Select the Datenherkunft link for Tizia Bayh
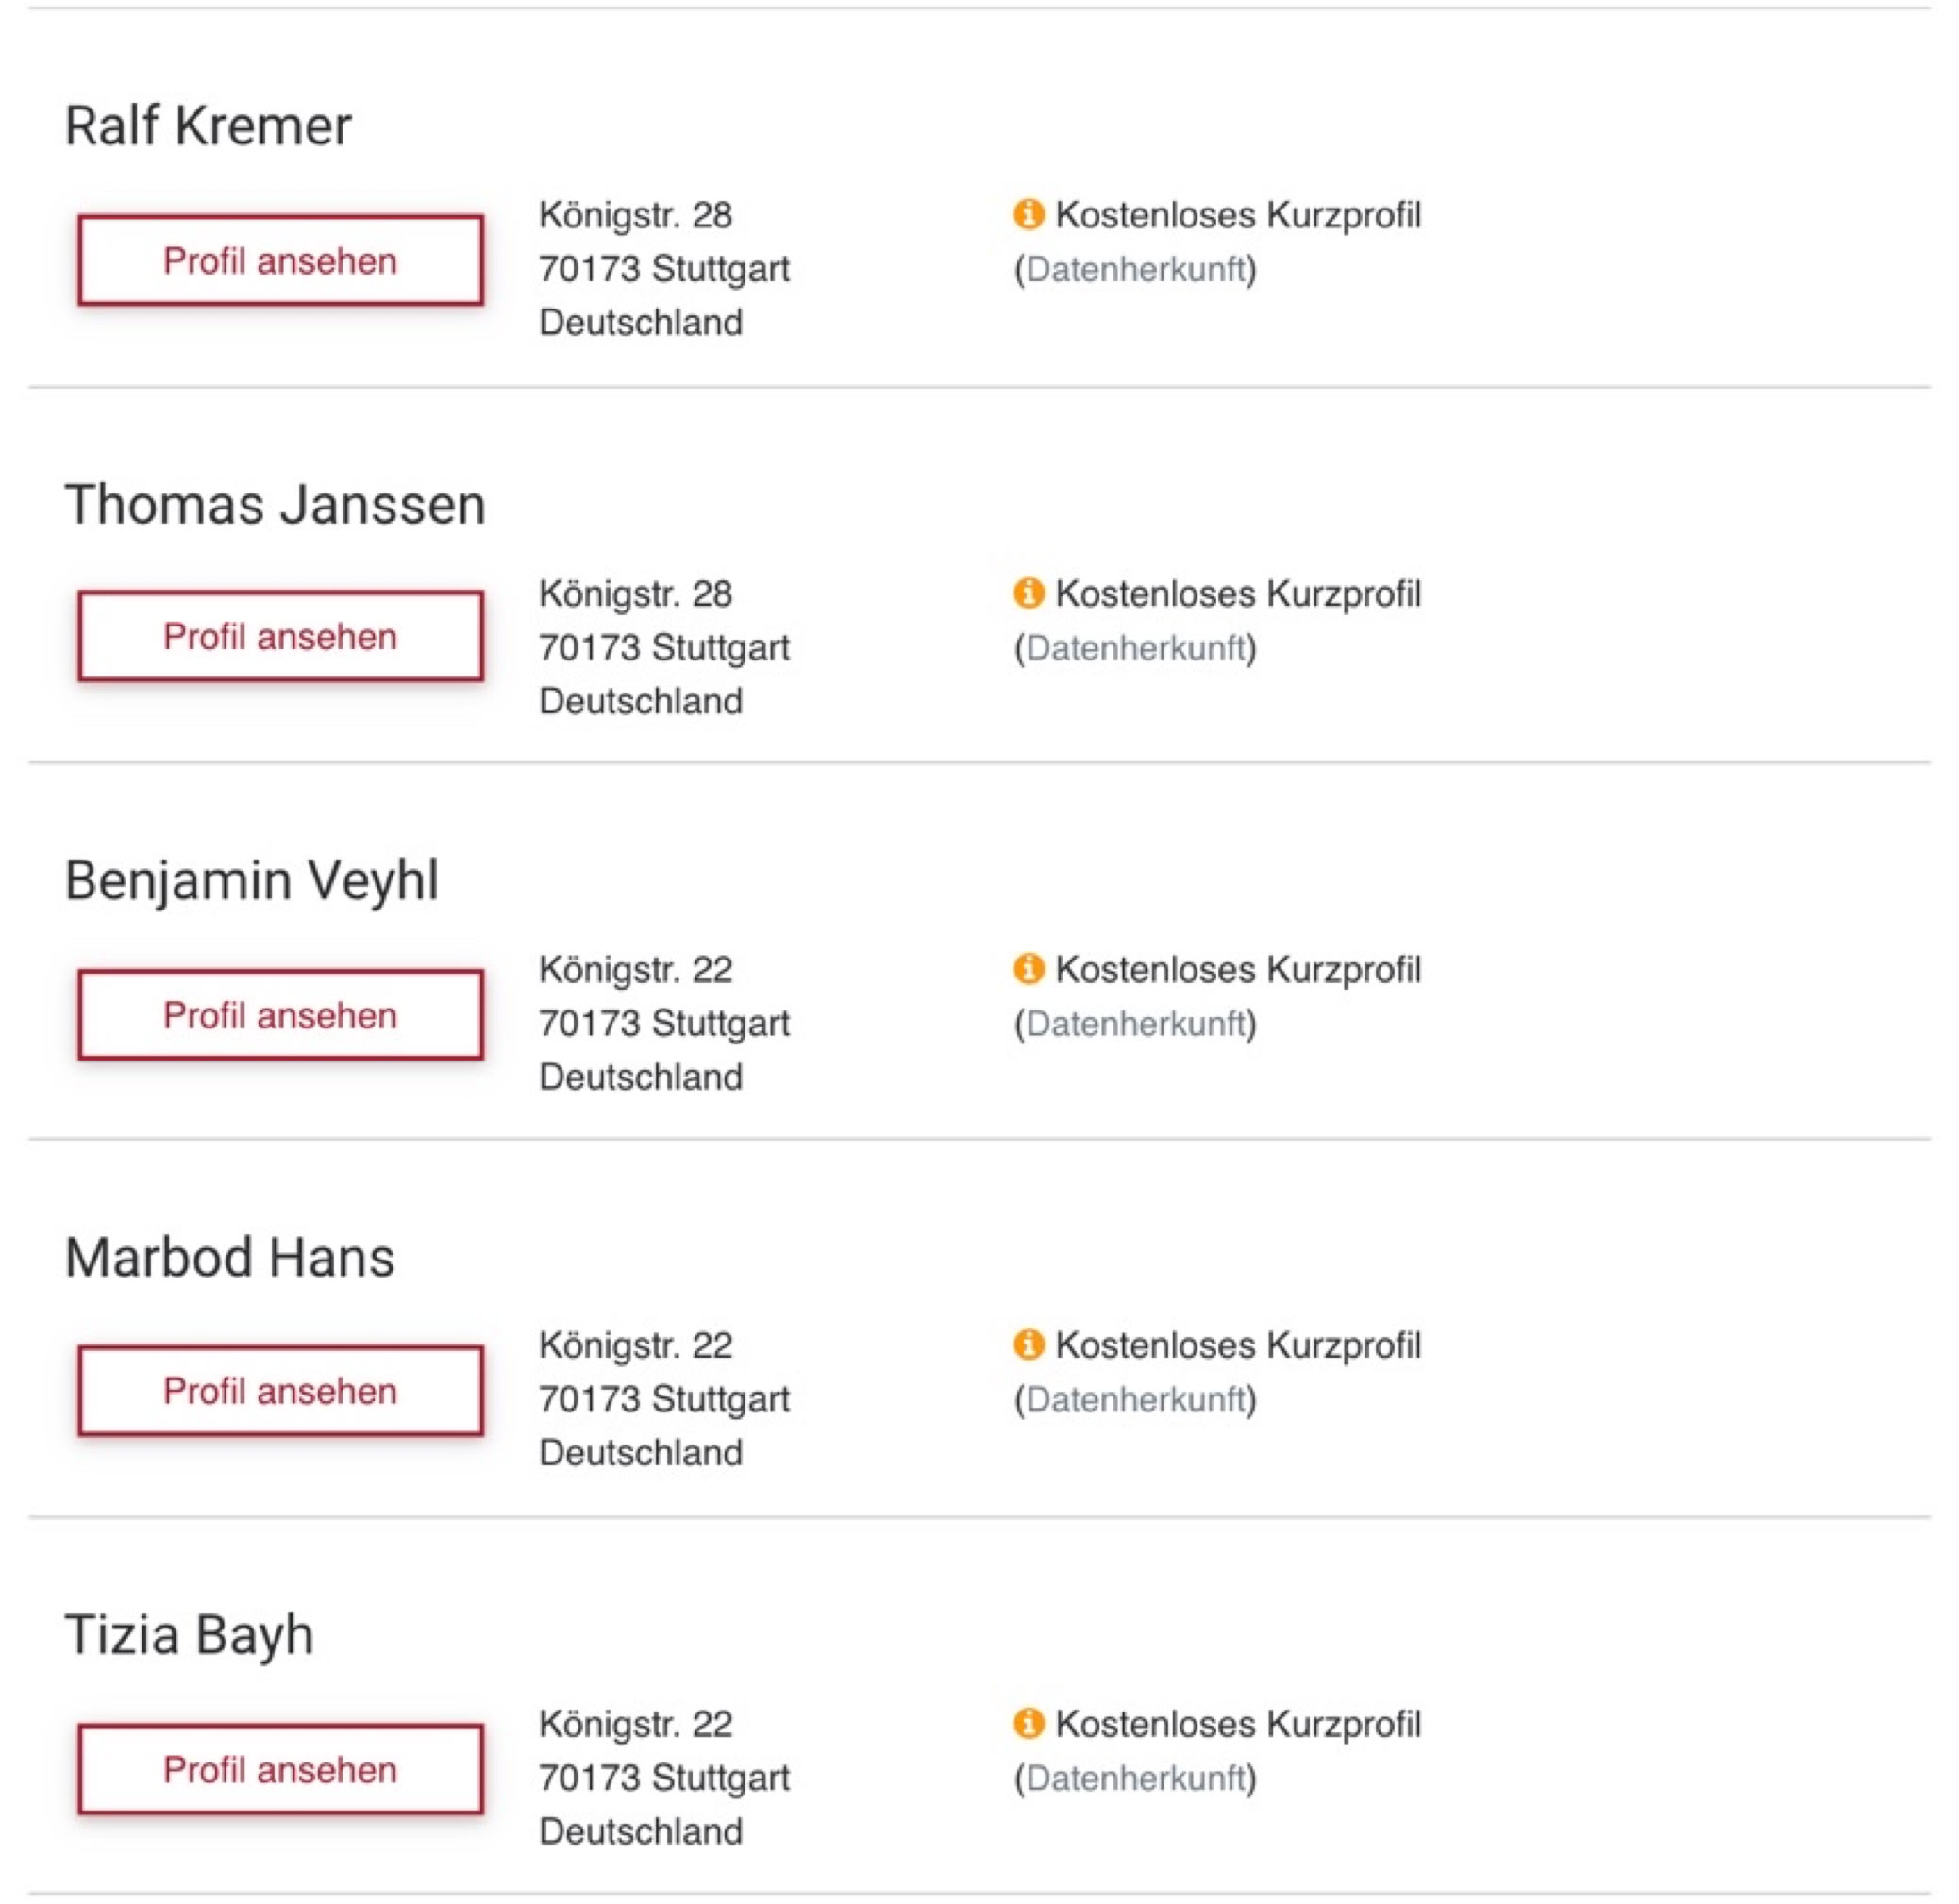This screenshot has height=1904, width=1959. [x=1136, y=1779]
